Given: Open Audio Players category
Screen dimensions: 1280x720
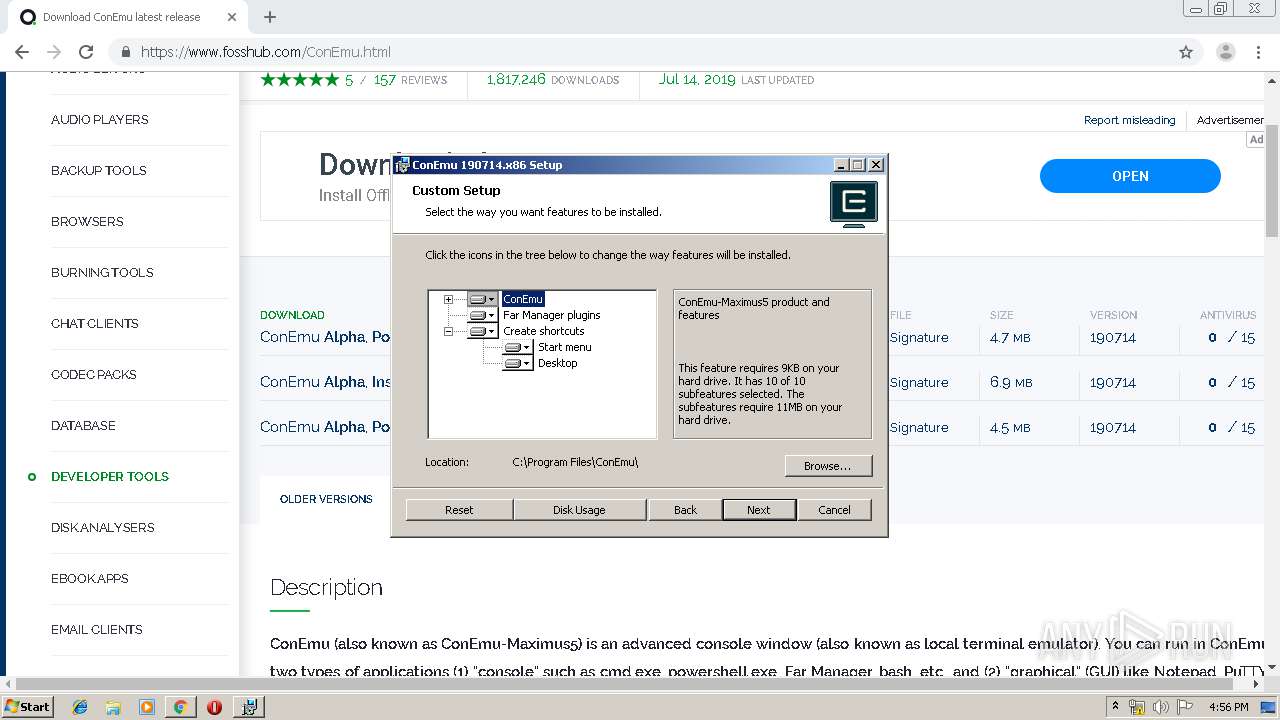Looking at the screenshot, I should click(100, 119).
